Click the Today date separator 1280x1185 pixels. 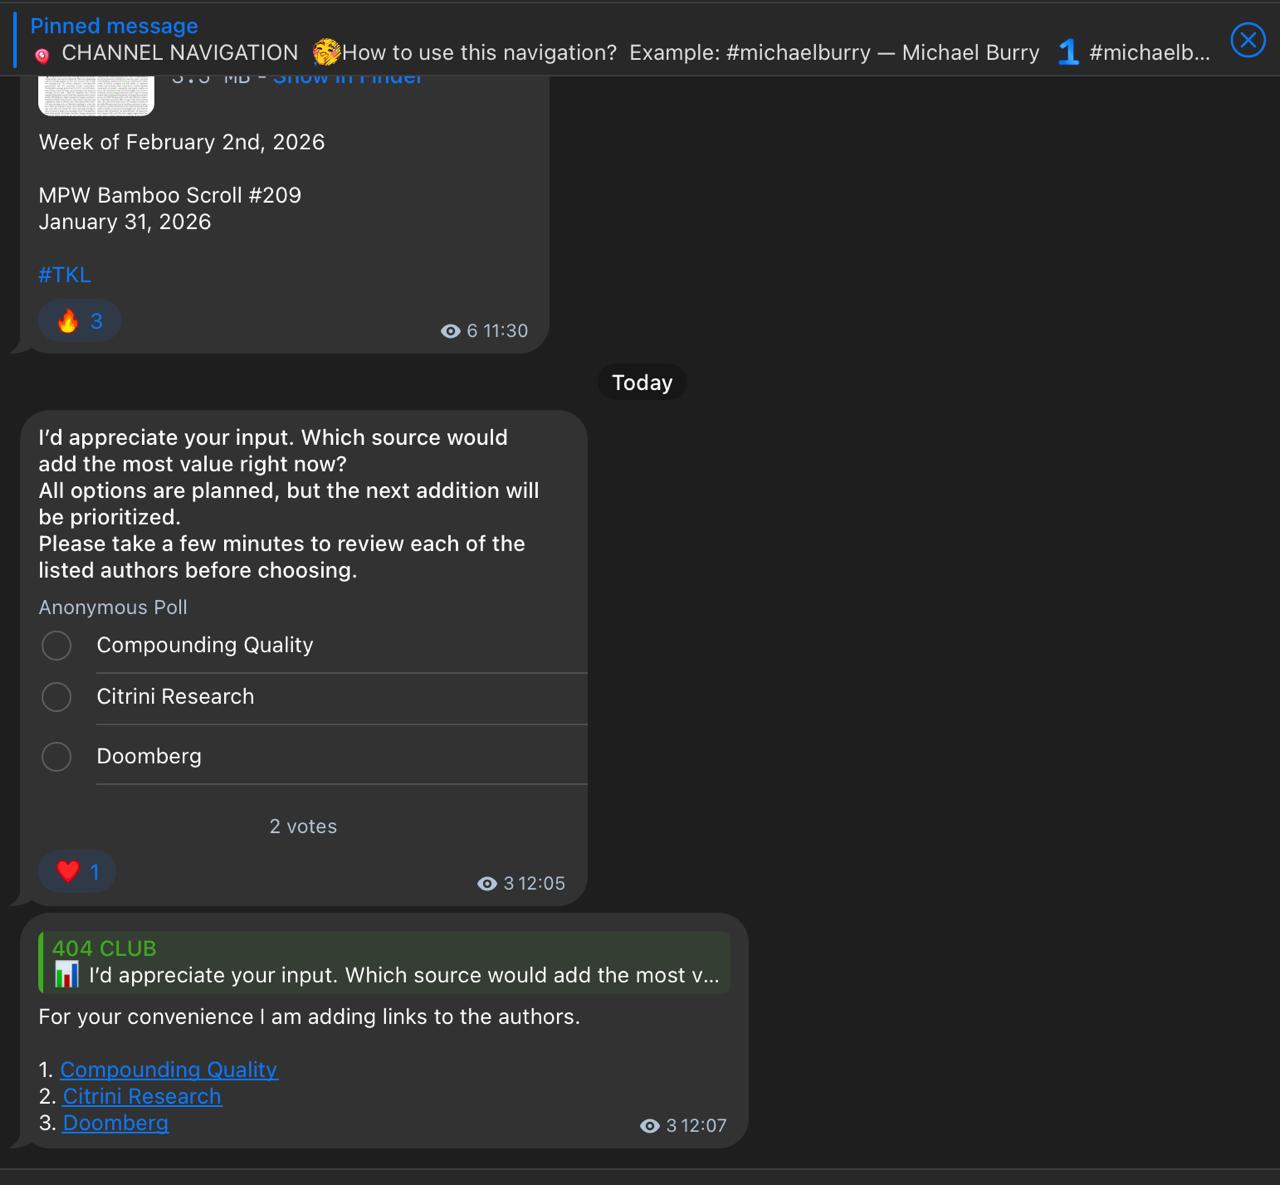642,383
